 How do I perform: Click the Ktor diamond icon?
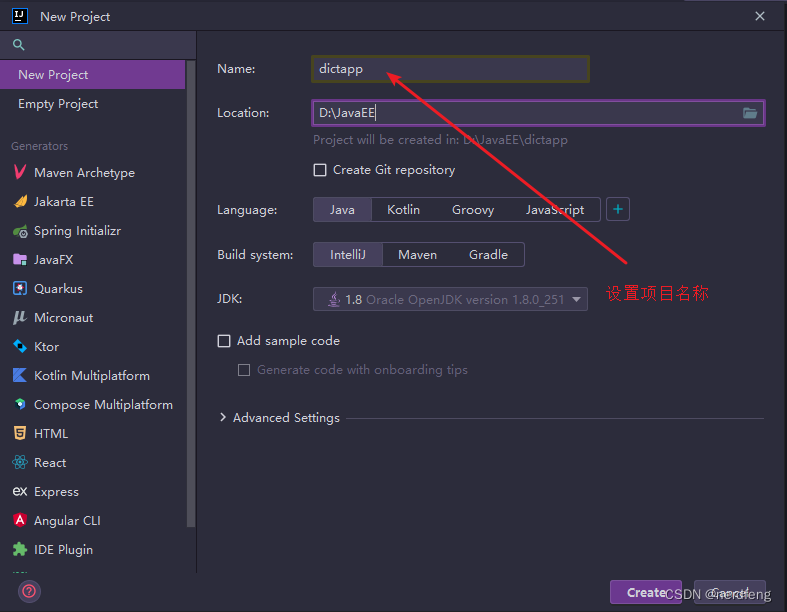pyautogui.click(x=20, y=346)
